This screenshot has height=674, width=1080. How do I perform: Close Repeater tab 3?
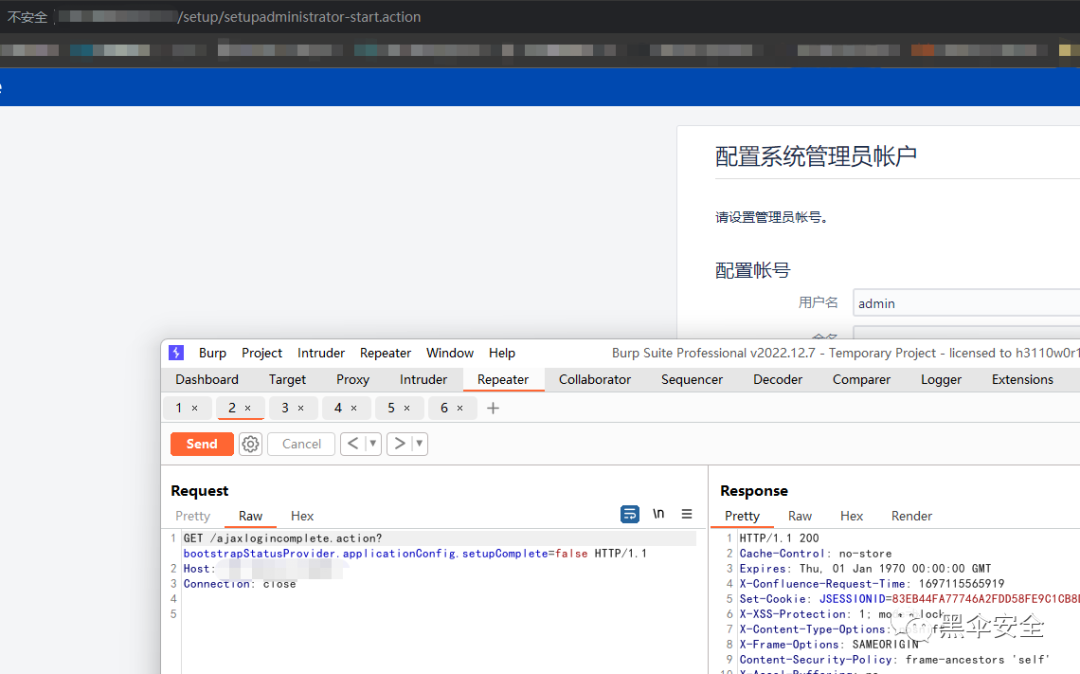pos(301,408)
